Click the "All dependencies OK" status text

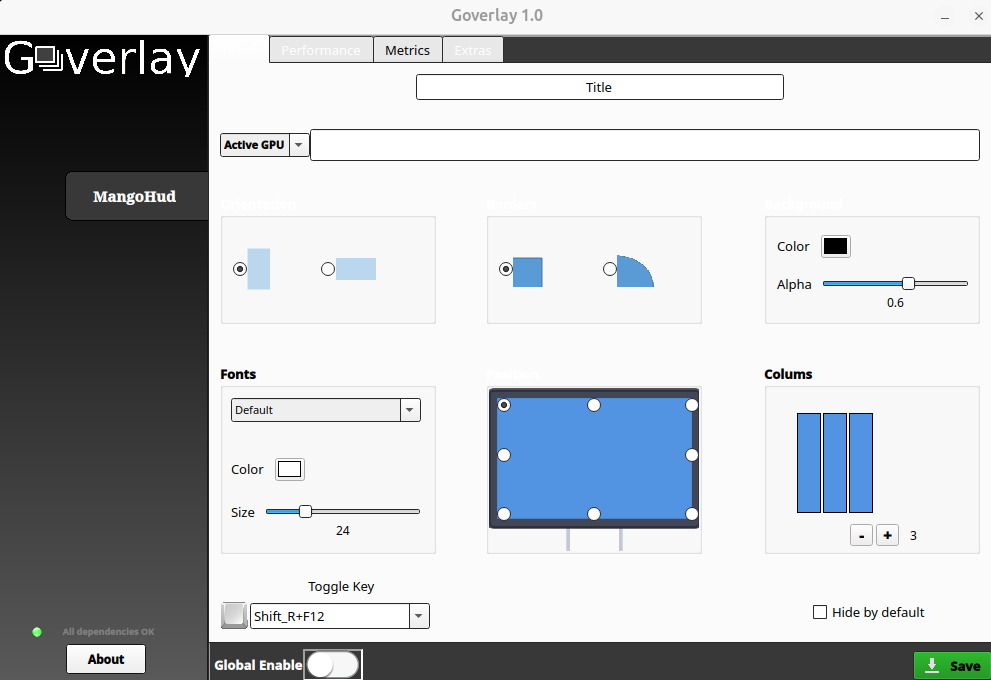click(108, 631)
